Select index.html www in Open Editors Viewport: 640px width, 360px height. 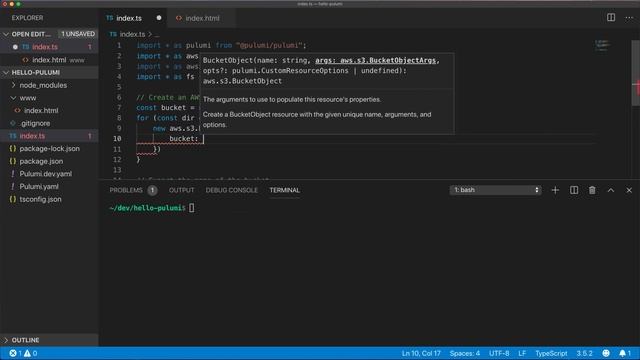tap(58, 60)
